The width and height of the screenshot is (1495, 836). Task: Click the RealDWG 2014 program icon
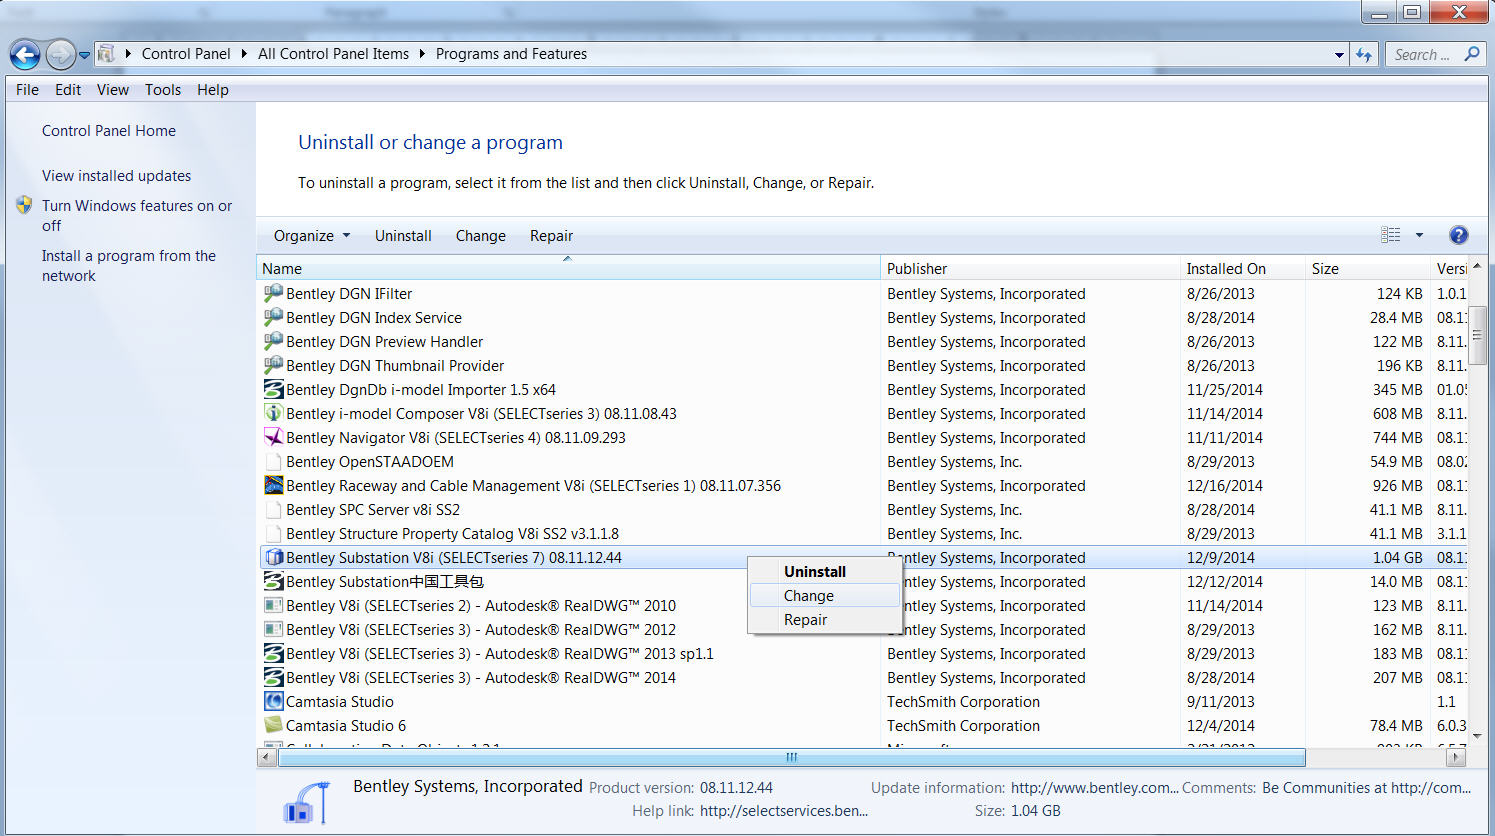[273, 677]
